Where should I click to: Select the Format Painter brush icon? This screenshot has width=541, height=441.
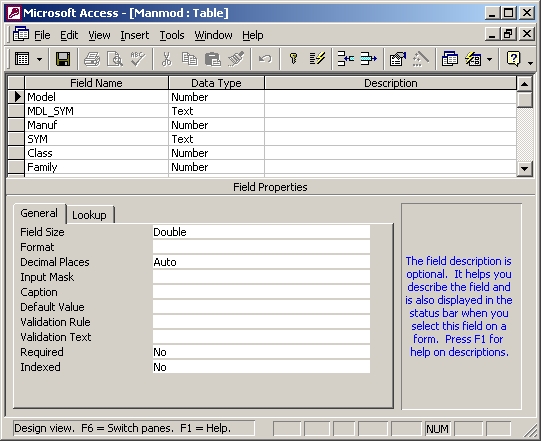click(x=236, y=59)
